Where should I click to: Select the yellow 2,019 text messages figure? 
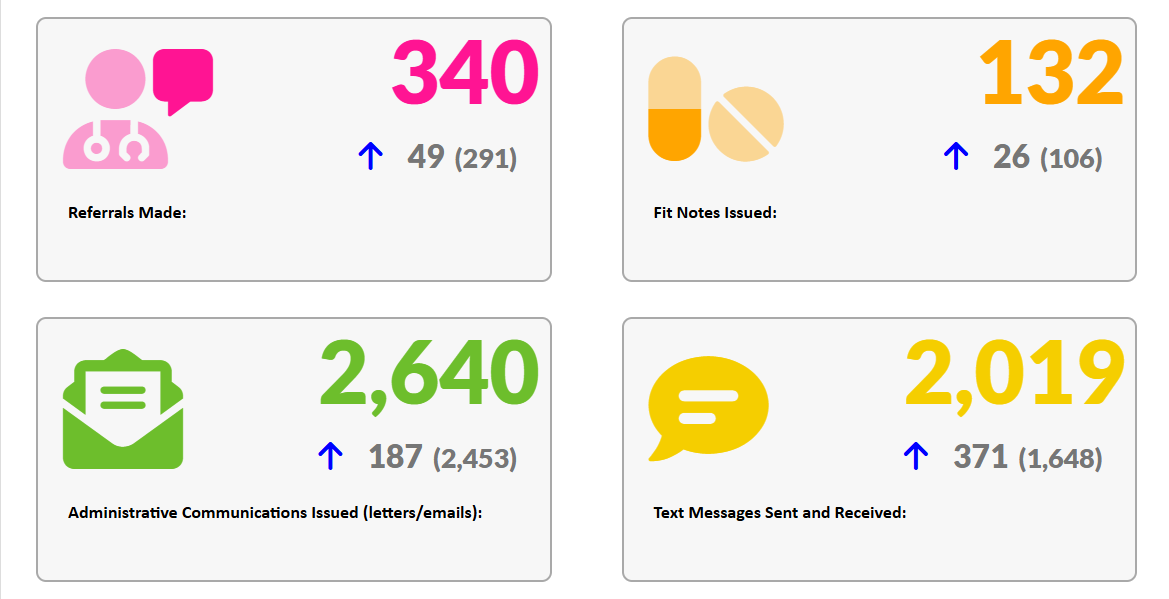point(1015,374)
